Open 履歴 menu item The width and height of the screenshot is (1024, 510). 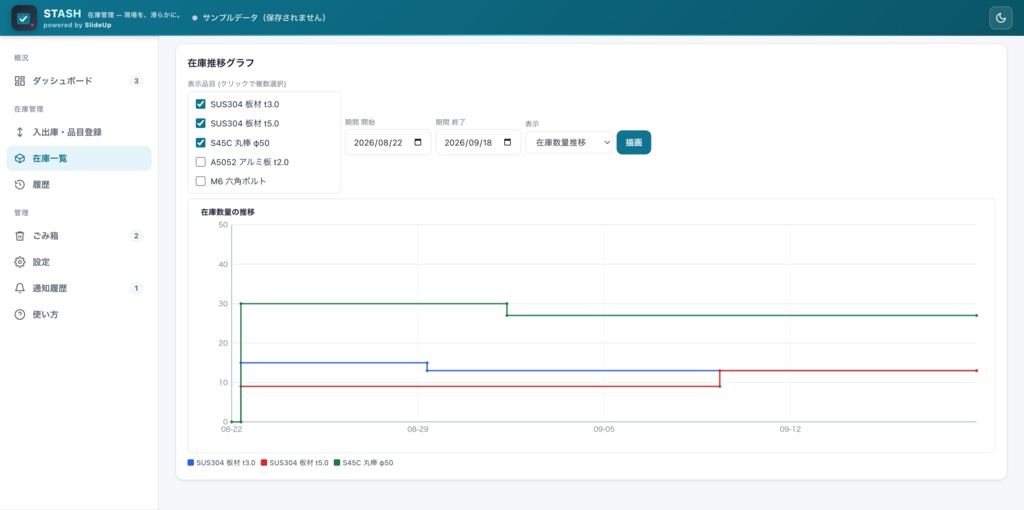(79, 185)
